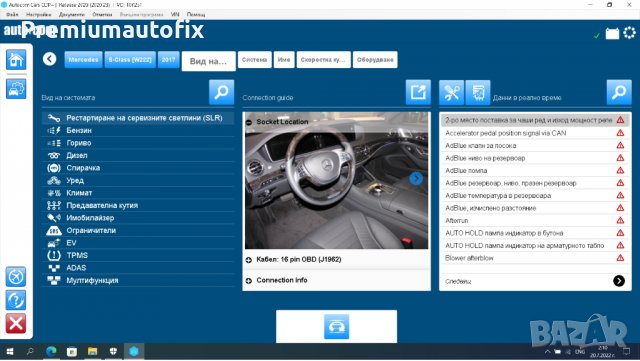Go to next page of data list
640x361 pixels.
[619, 281]
